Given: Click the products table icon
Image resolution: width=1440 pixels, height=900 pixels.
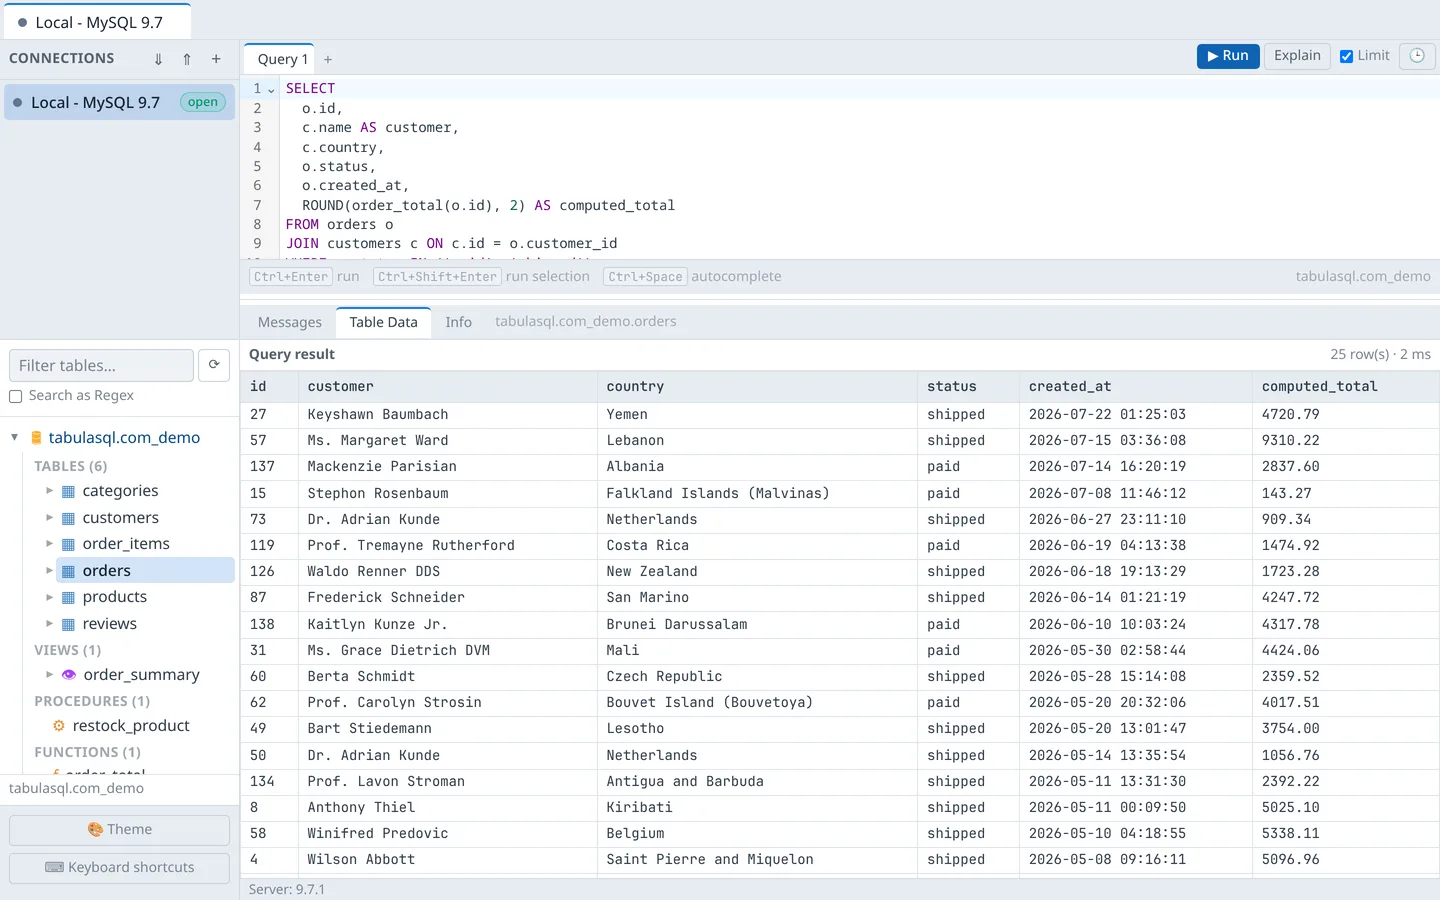Looking at the screenshot, I should pos(69,597).
